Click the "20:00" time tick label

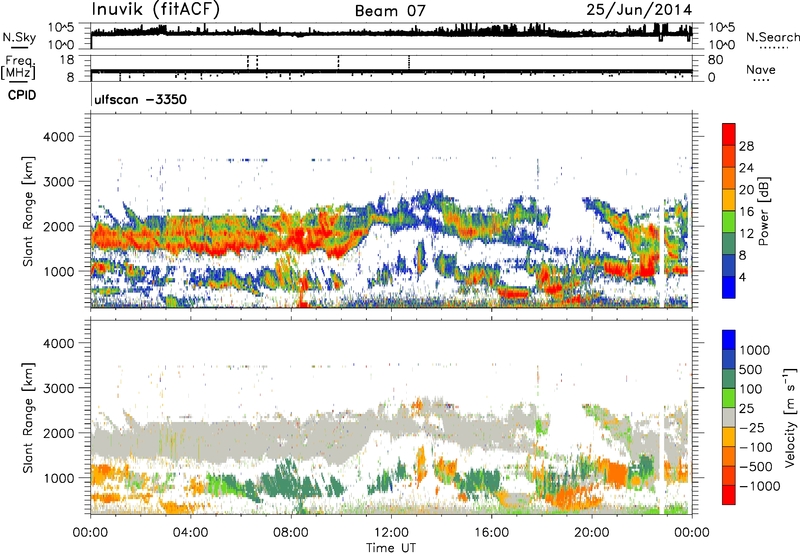[591, 533]
